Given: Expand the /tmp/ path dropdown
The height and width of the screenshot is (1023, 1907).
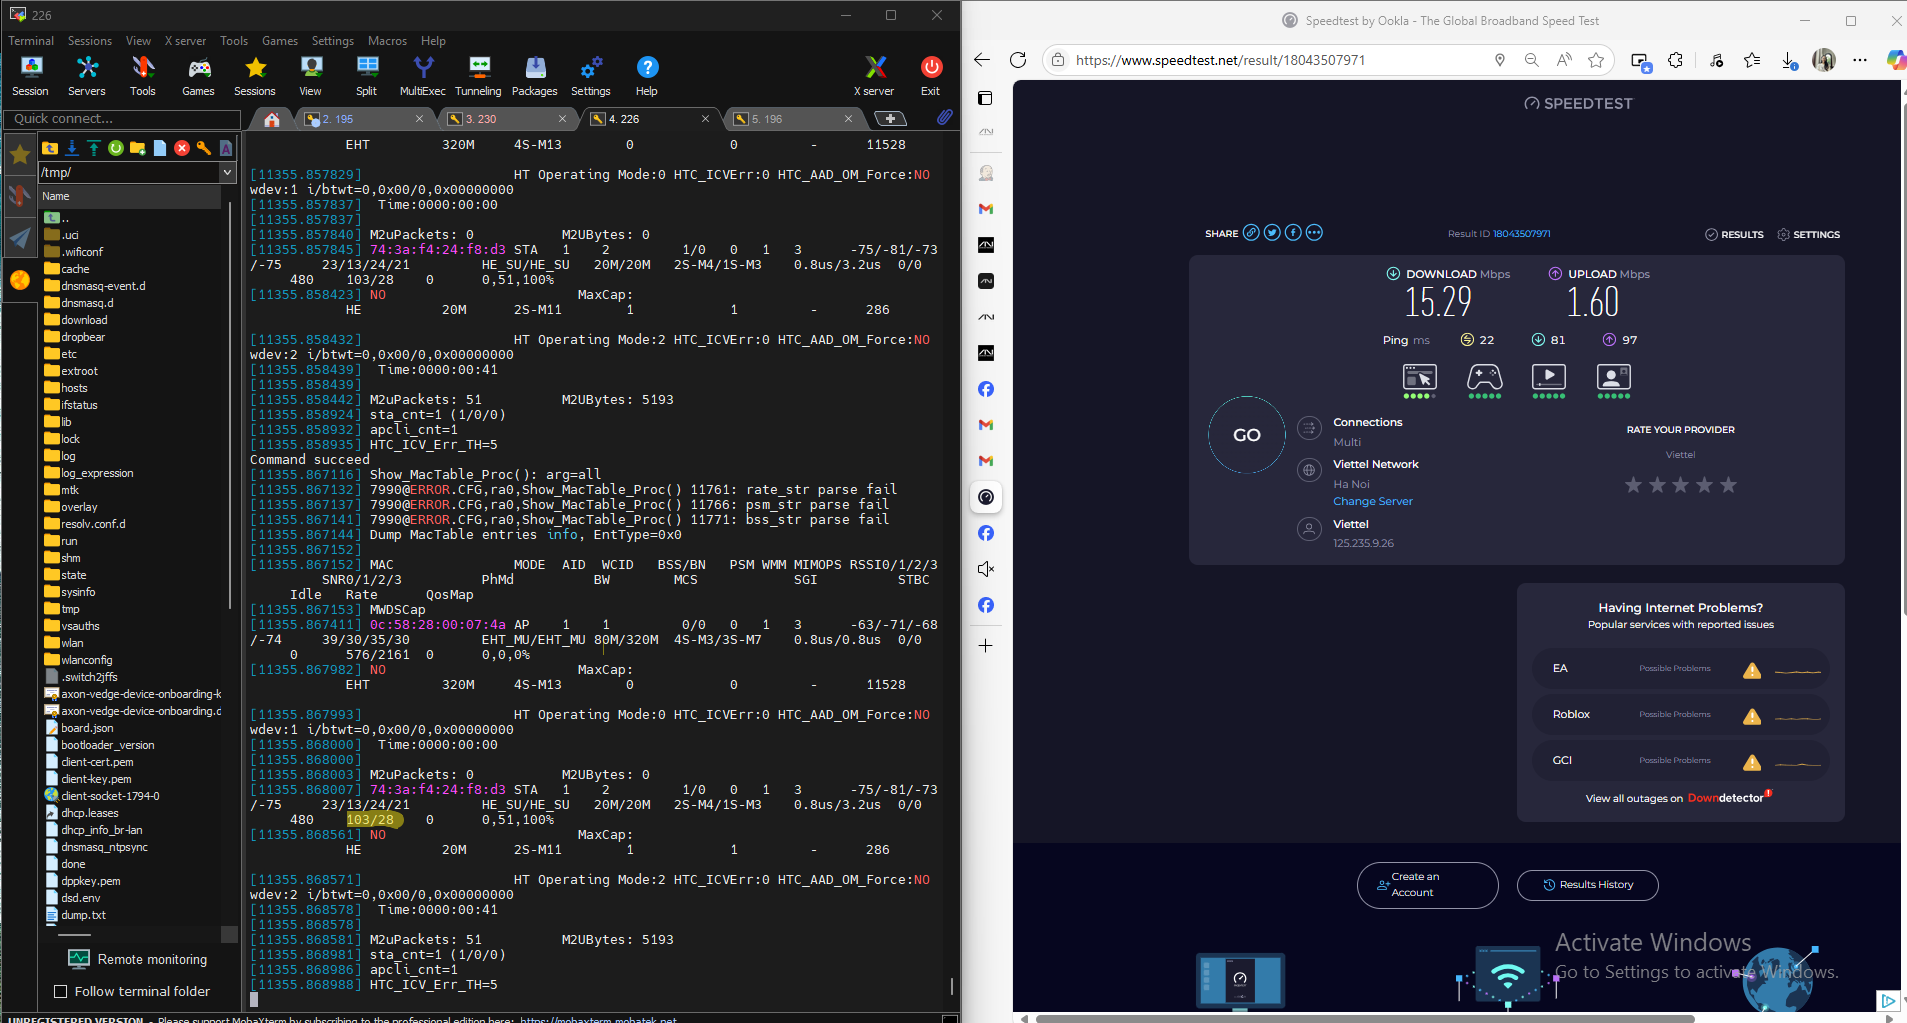Looking at the screenshot, I should pyautogui.click(x=227, y=172).
